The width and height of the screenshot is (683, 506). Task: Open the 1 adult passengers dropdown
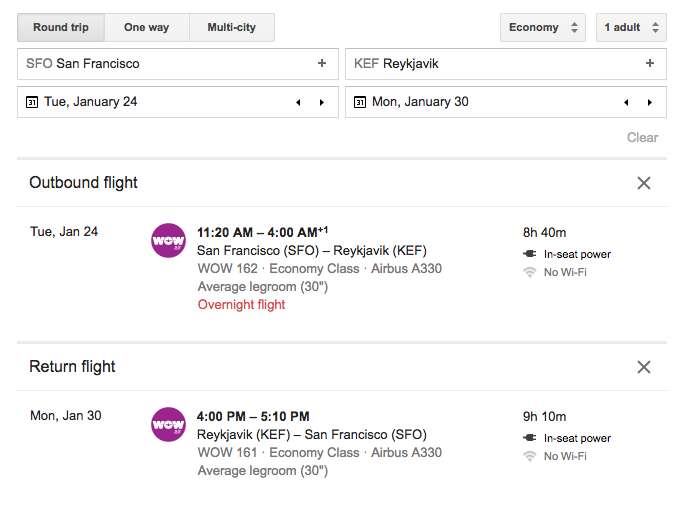pyautogui.click(x=631, y=27)
